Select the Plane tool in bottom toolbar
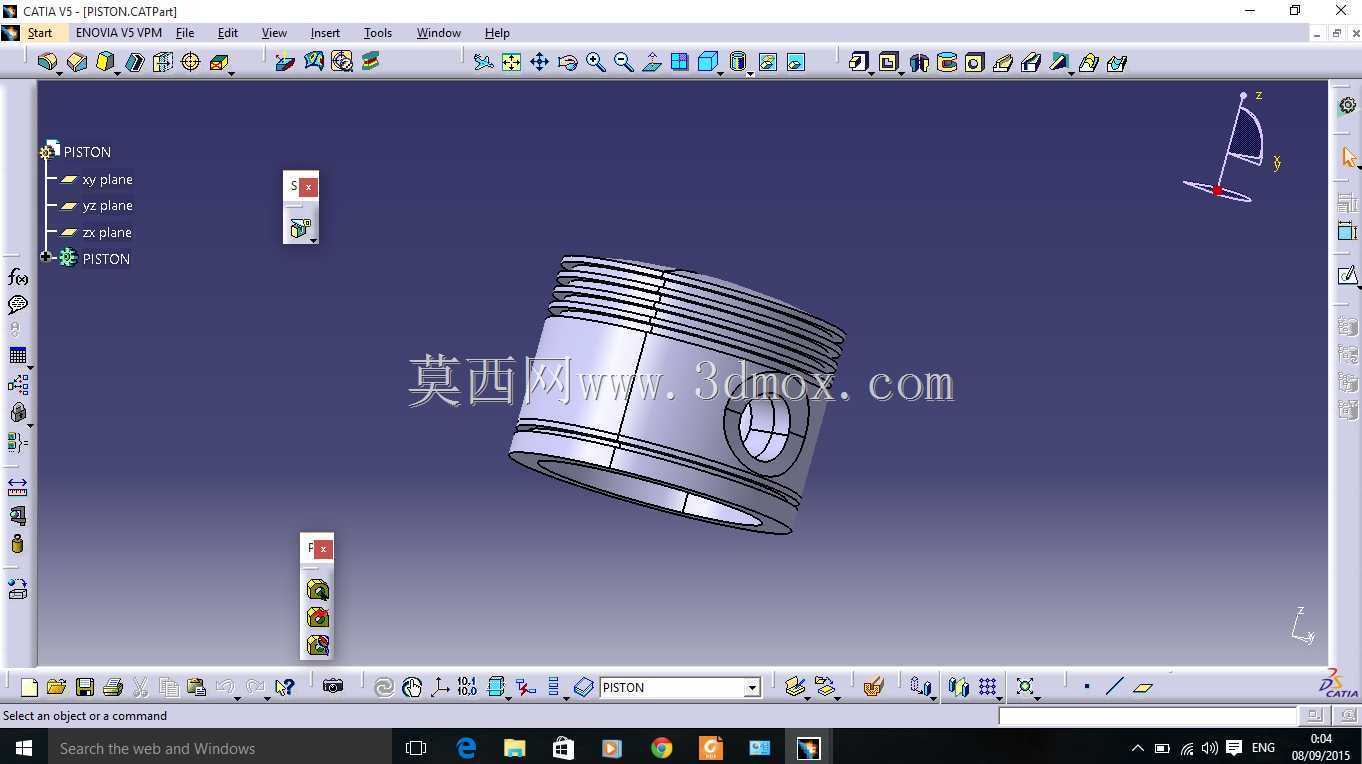The image size is (1362, 764). pyautogui.click(x=1143, y=687)
